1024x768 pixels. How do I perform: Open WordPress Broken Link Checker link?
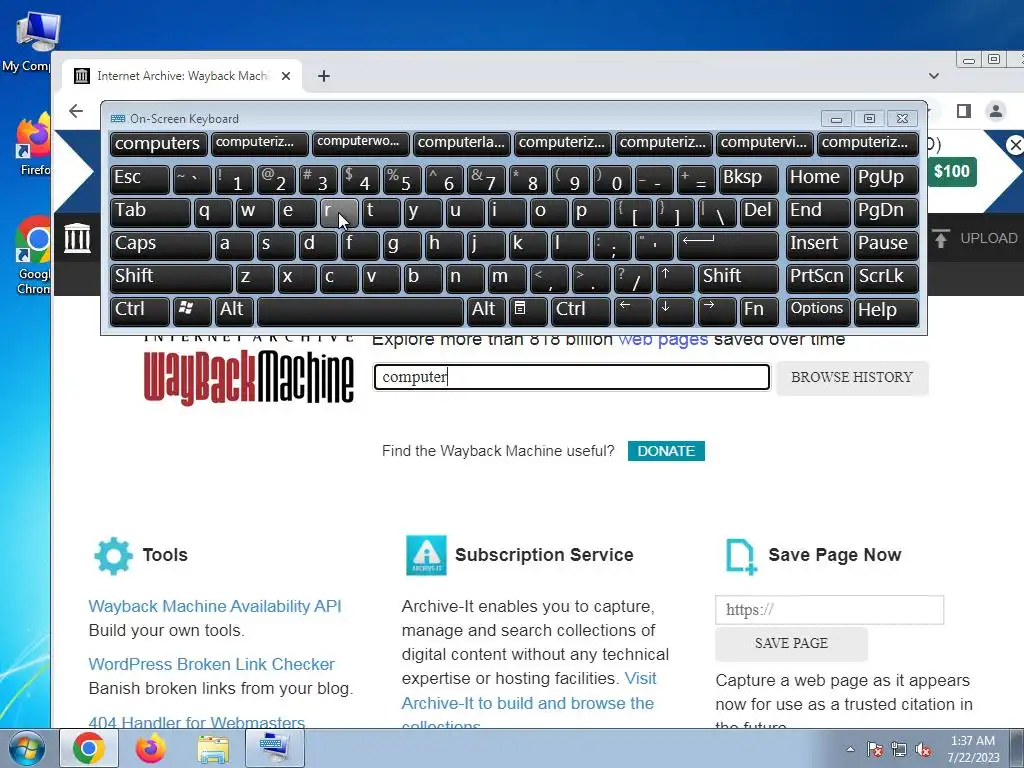click(x=212, y=664)
